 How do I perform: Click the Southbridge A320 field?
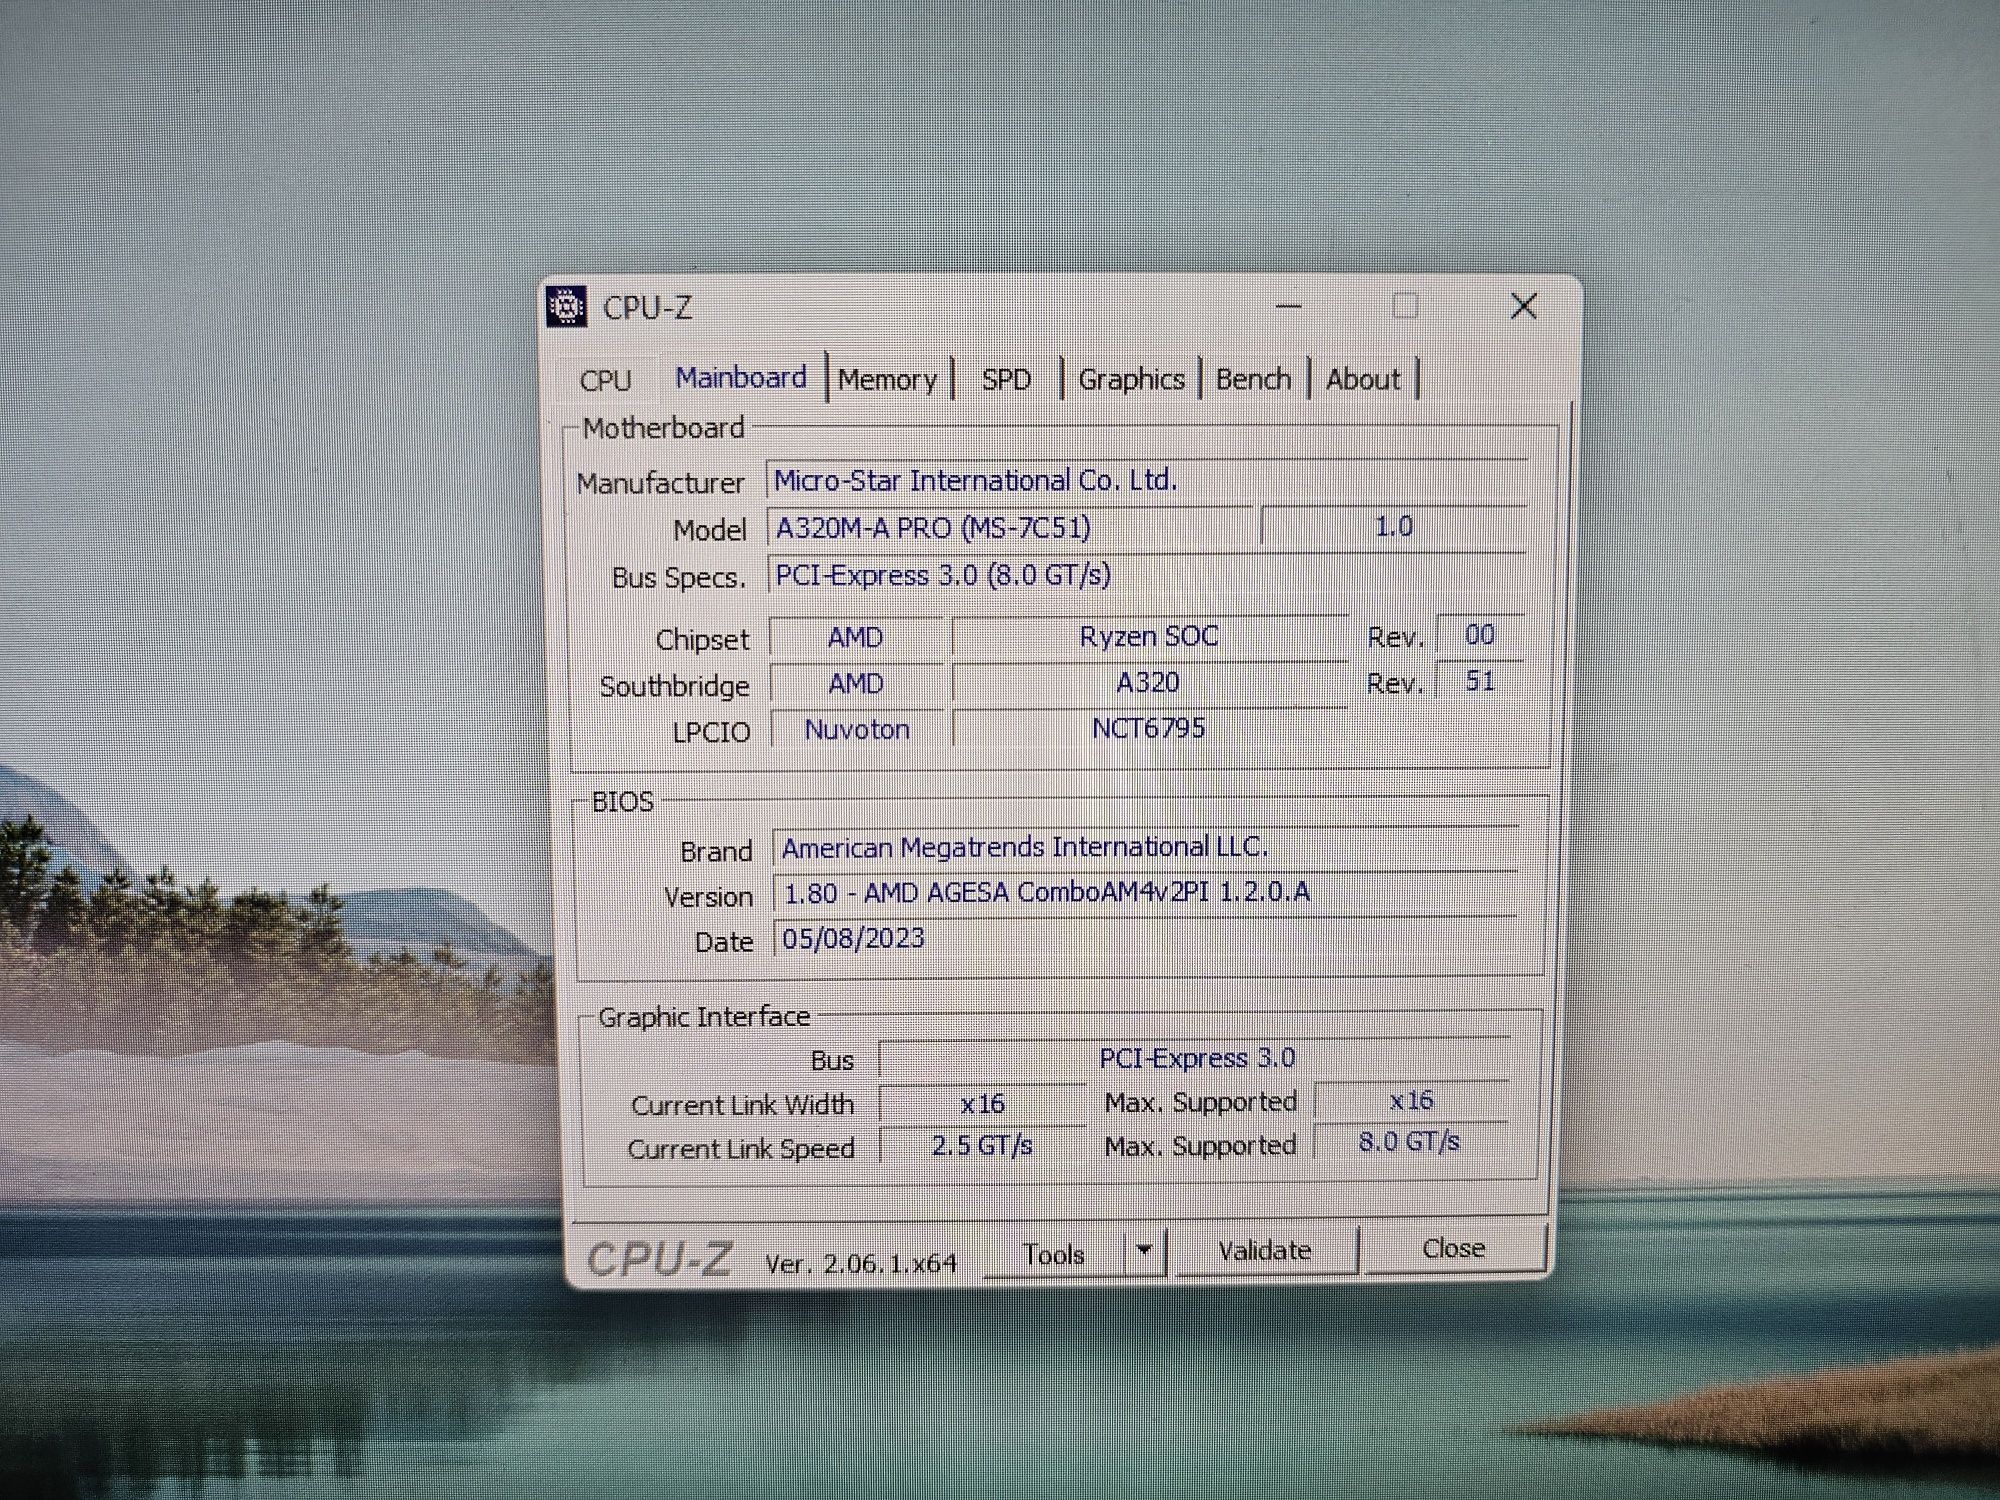click(1149, 683)
